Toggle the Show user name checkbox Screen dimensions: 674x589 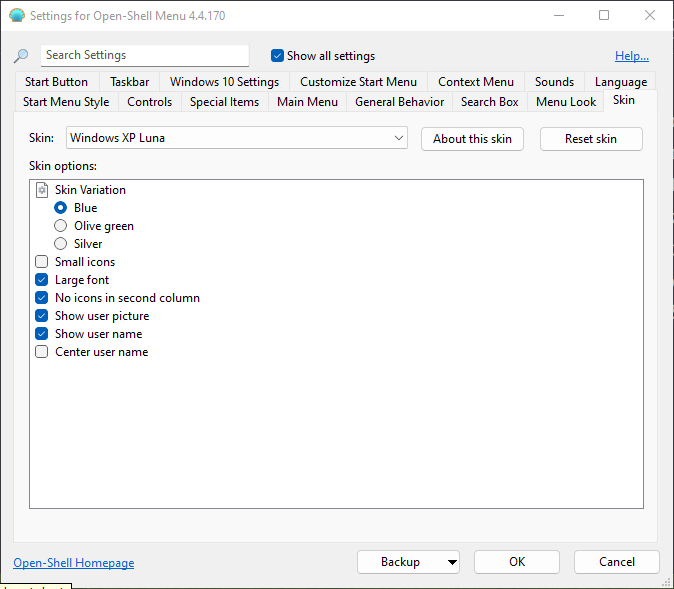[x=42, y=334]
